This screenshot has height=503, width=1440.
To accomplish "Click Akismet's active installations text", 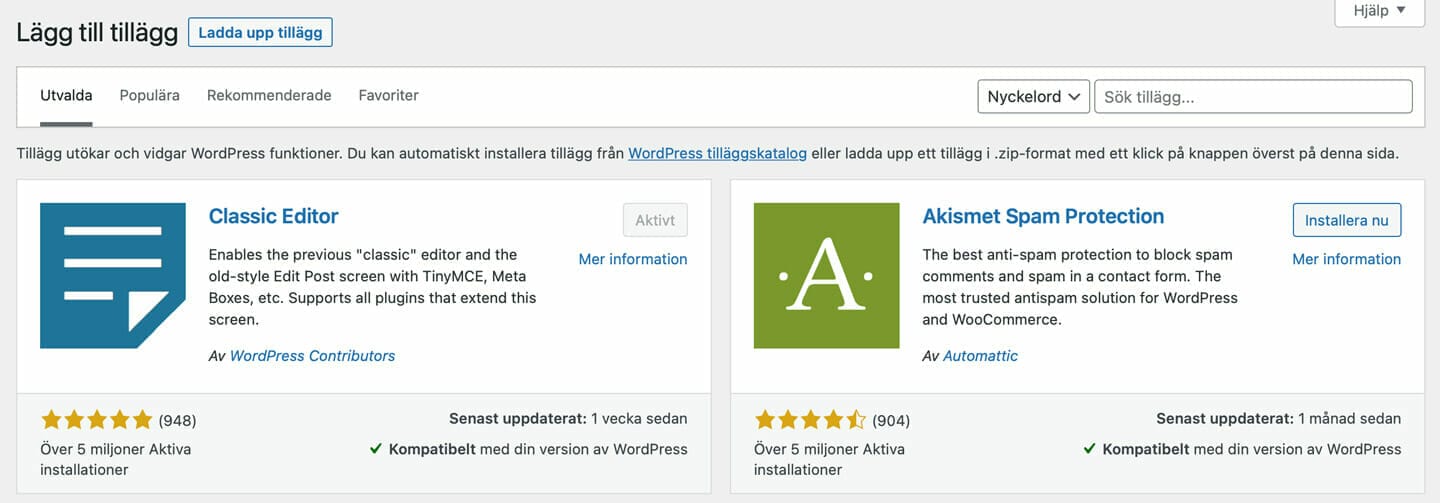I will point(829,459).
